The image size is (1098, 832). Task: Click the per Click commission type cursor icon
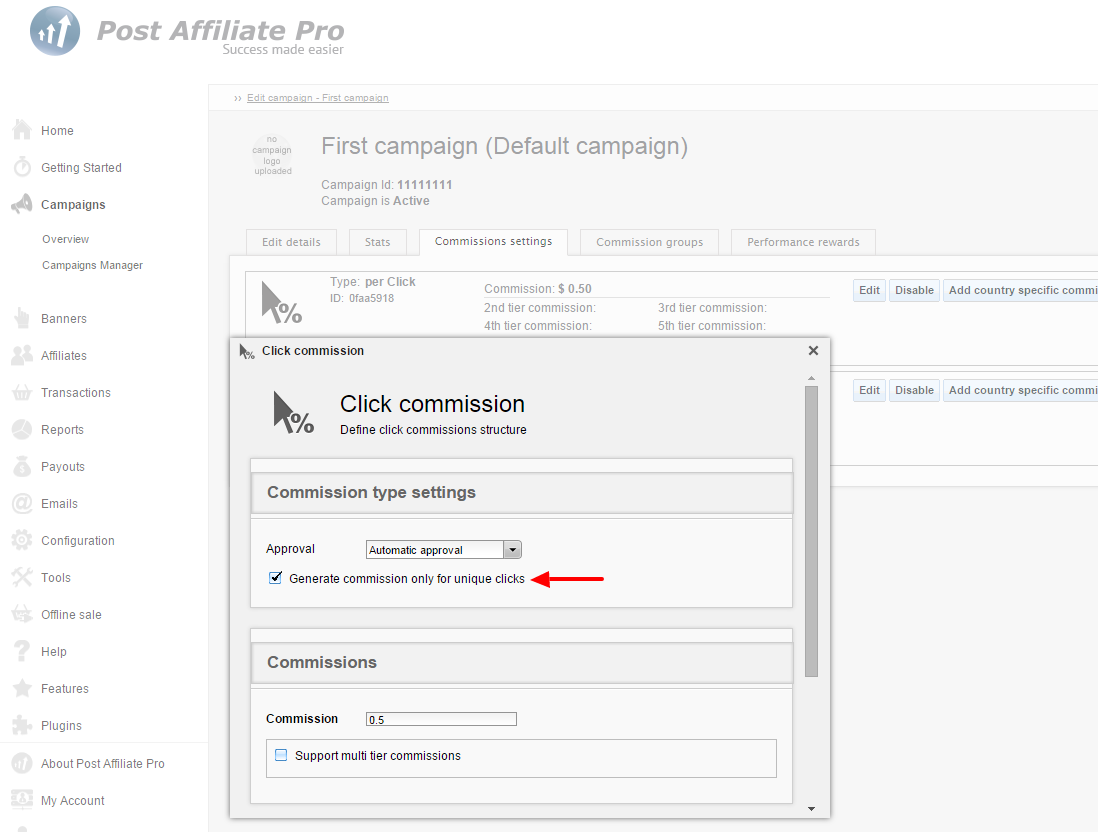[282, 303]
